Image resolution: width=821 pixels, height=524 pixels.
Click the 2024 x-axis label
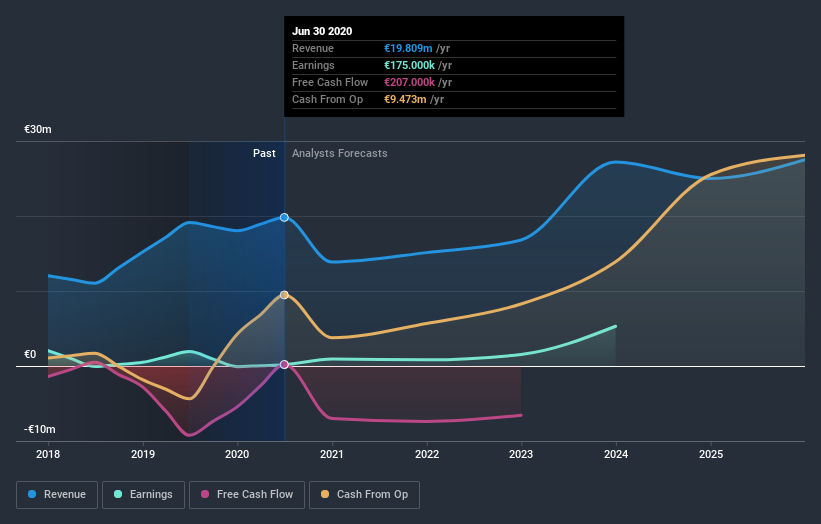coord(616,454)
